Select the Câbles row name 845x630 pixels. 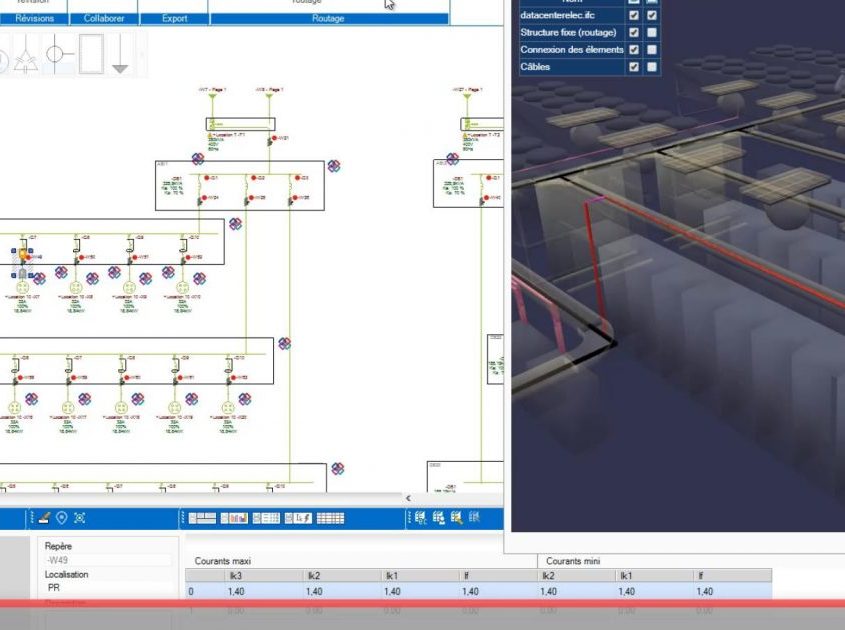click(535, 67)
